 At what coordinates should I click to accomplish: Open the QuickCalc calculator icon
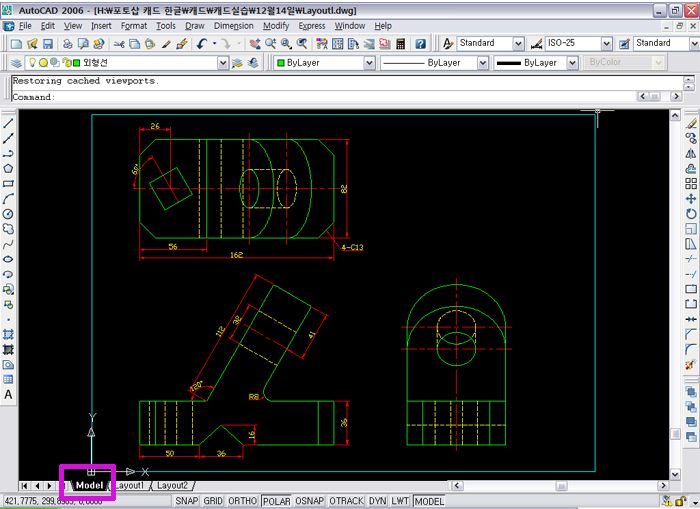point(400,44)
